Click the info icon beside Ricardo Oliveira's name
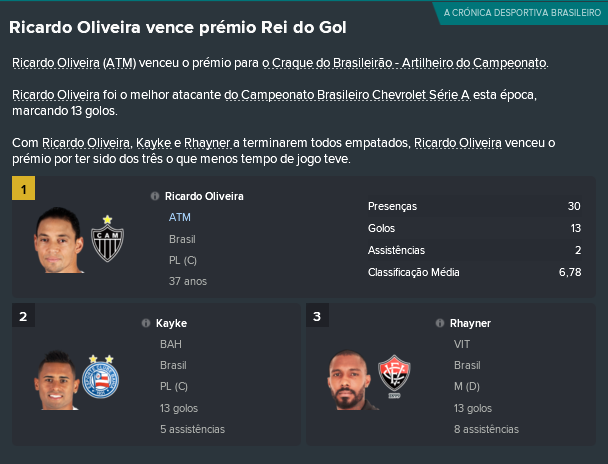The image size is (608, 464). pos(155,196)
